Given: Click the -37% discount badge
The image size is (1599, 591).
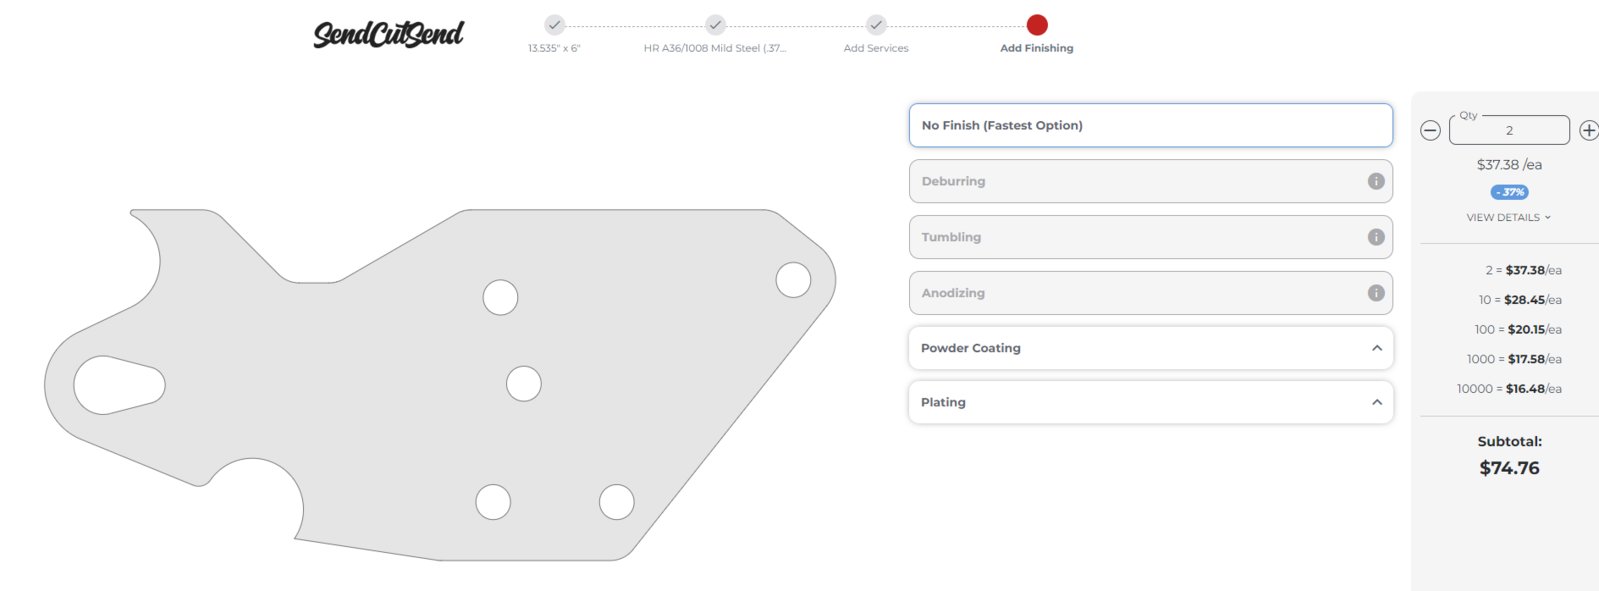Looking at the screenshot, I should 1510,192.
